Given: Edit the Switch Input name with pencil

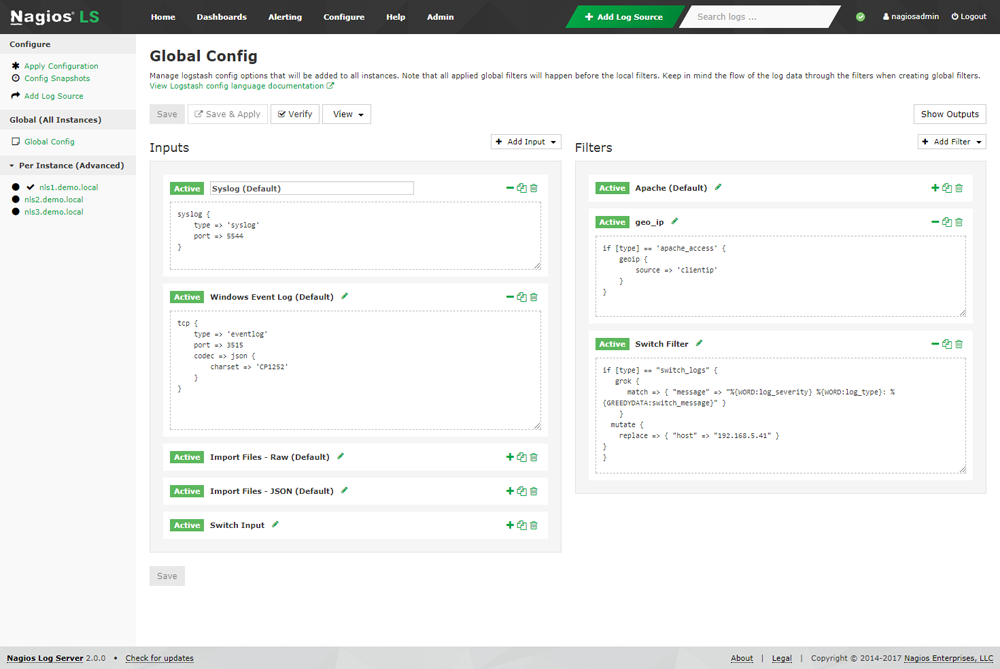Looking at the screenshot, I should pos(276,524).
